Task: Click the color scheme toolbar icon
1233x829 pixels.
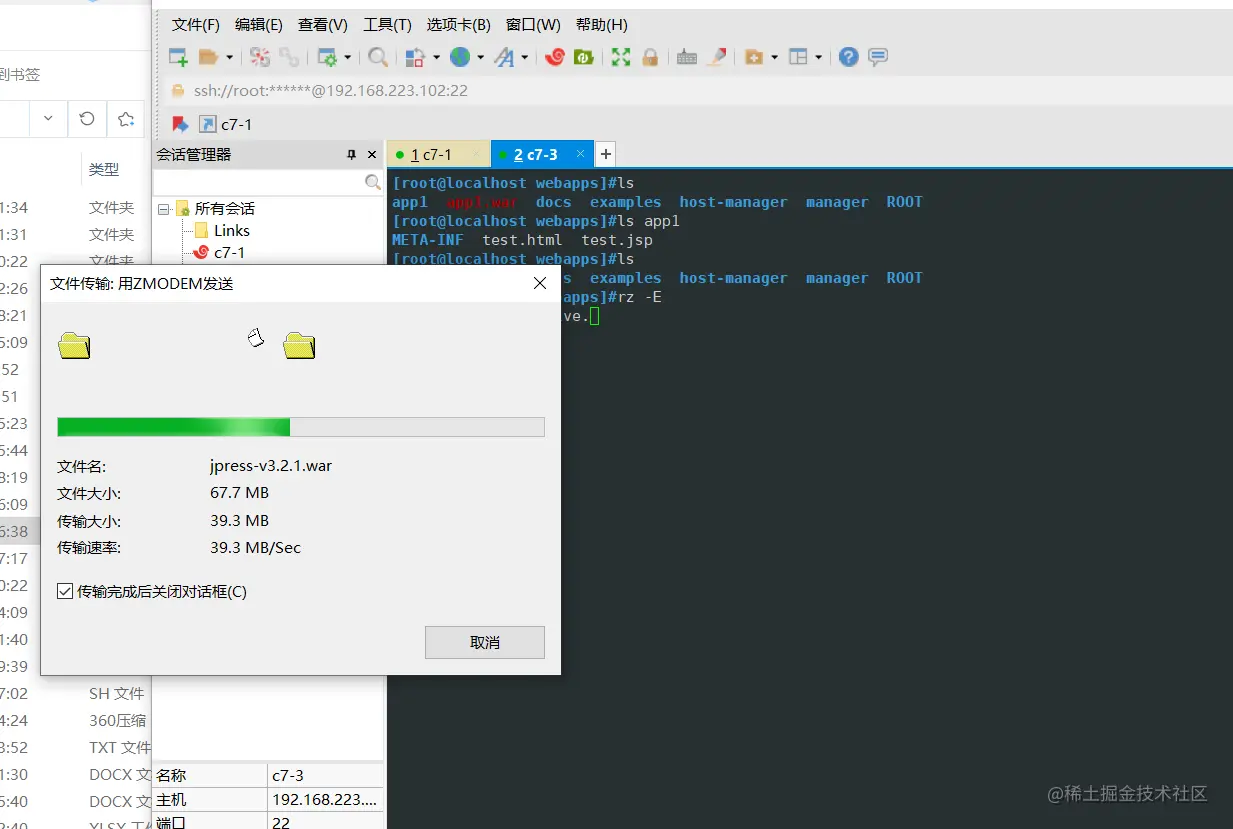Action: point(416,57)
